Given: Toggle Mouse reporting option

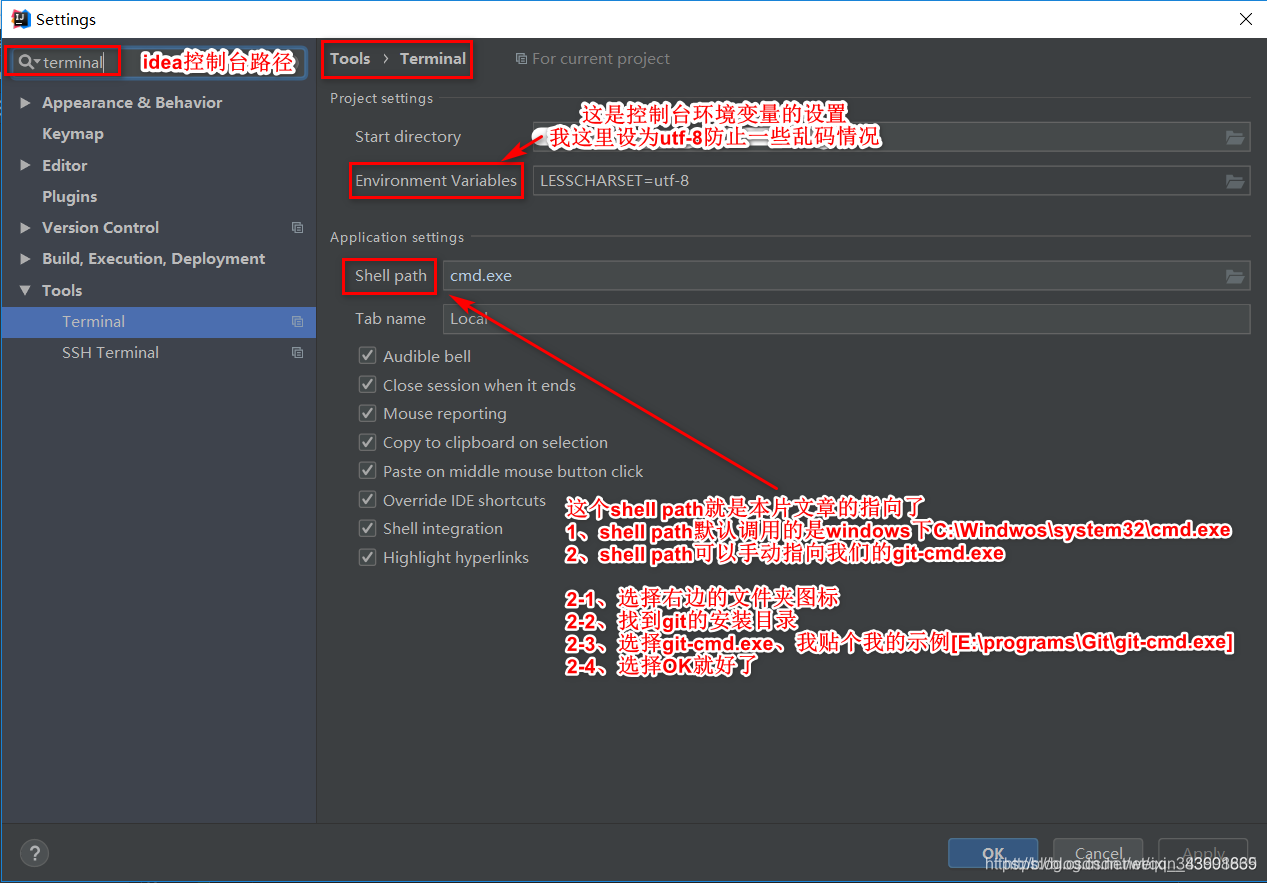Looking at the screenshot, I should (367, 414).
